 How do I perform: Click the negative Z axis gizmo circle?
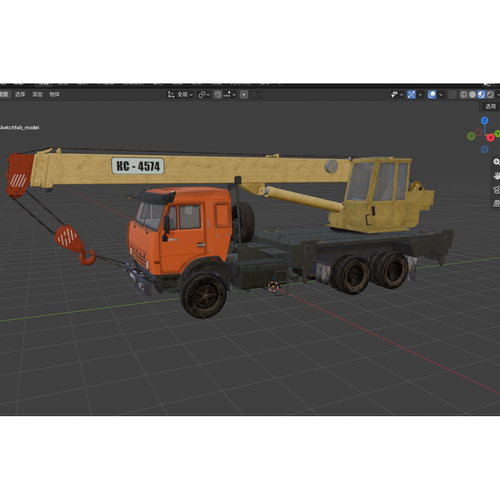[x=485, y=149]
